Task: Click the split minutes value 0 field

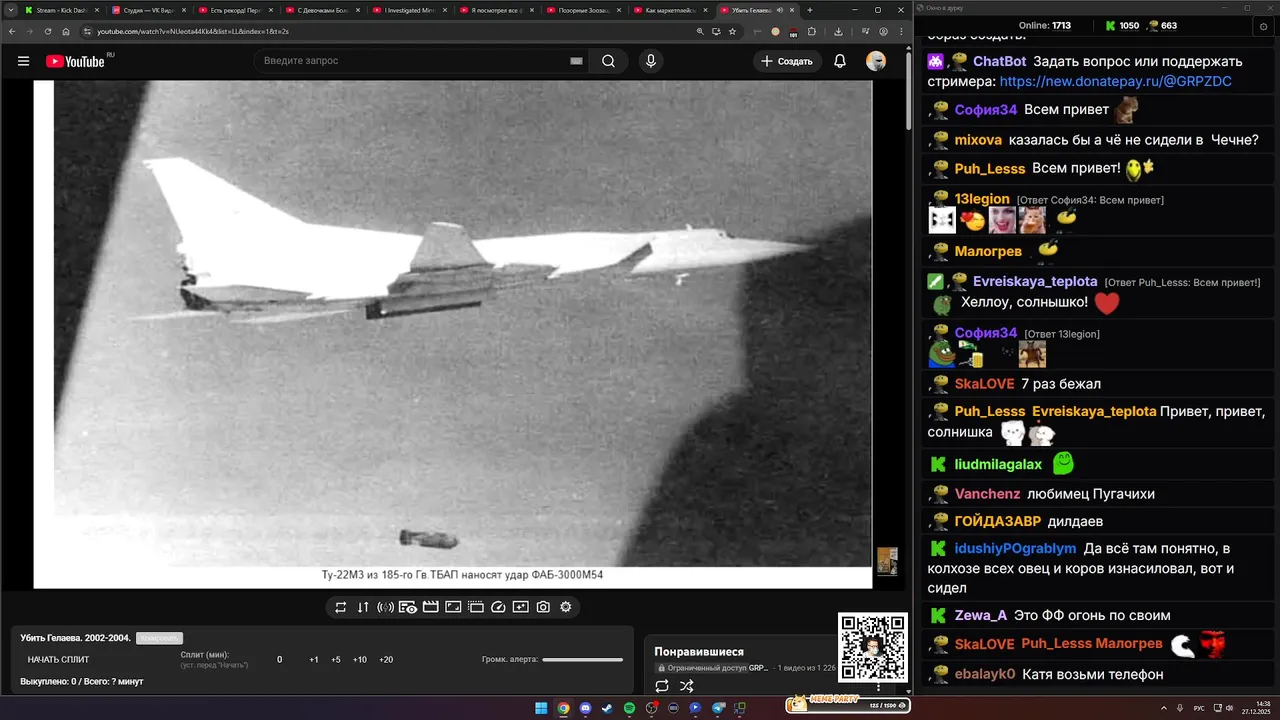Action: [279, 660]
